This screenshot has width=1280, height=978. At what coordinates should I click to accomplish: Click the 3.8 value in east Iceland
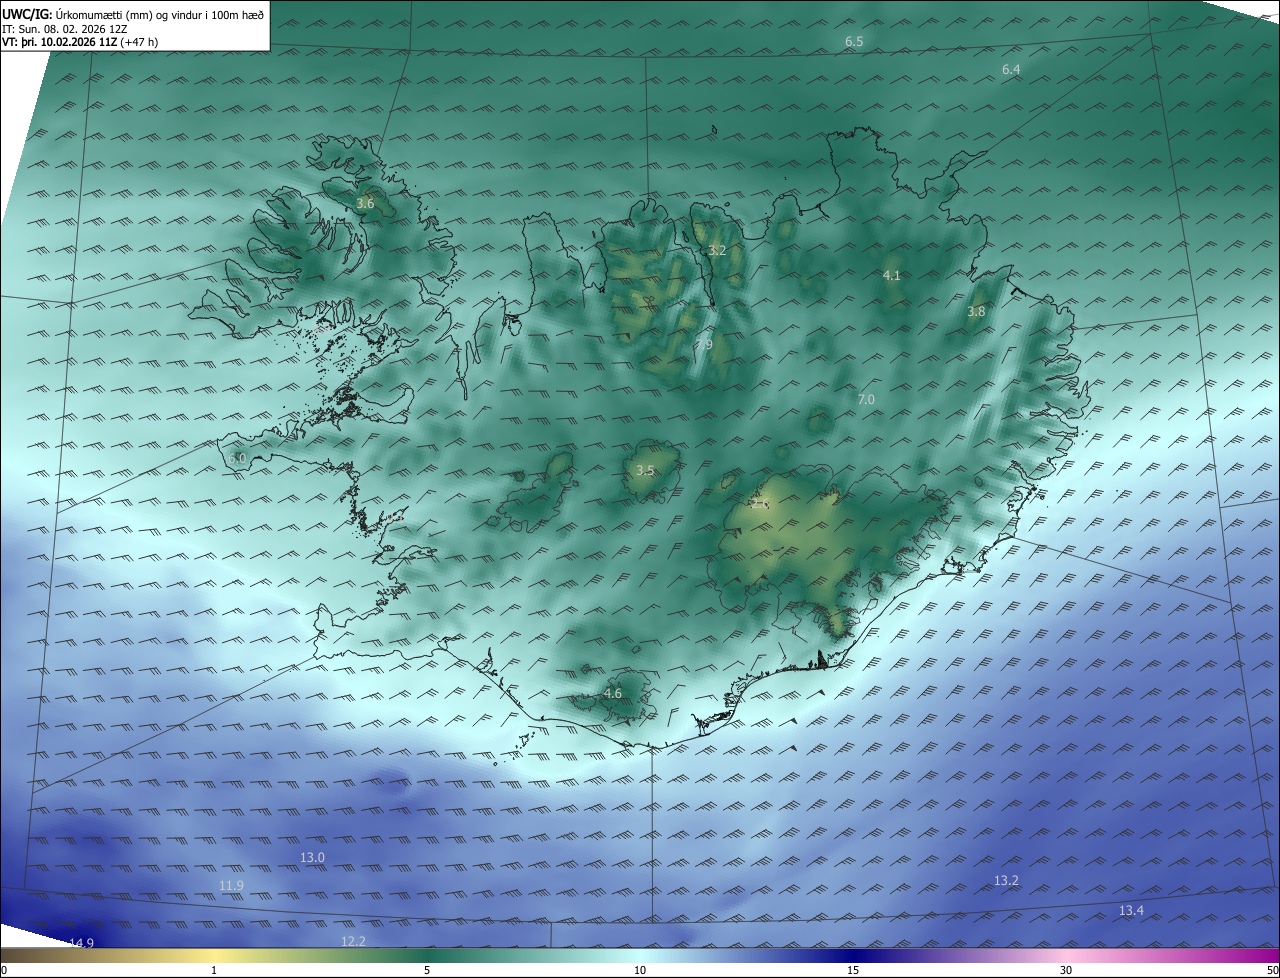click(976, 312)
